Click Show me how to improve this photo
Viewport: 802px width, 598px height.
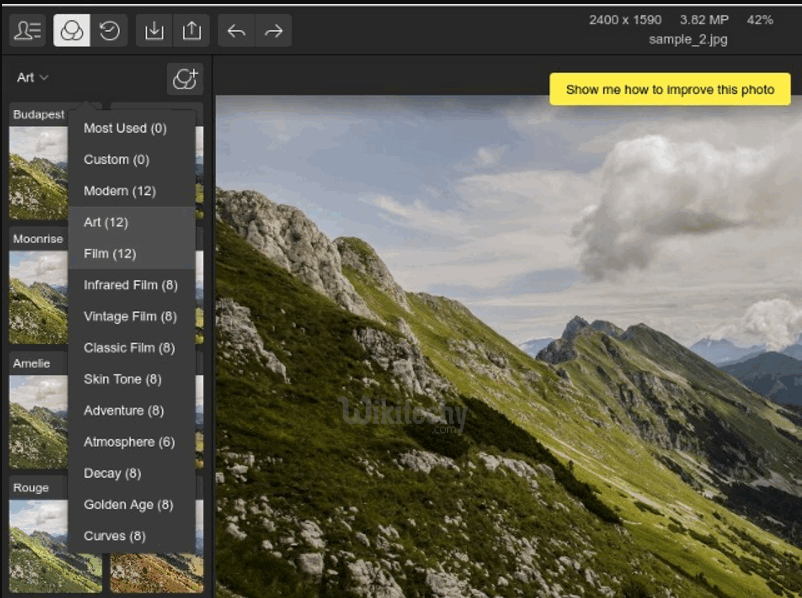pos(670,89)
